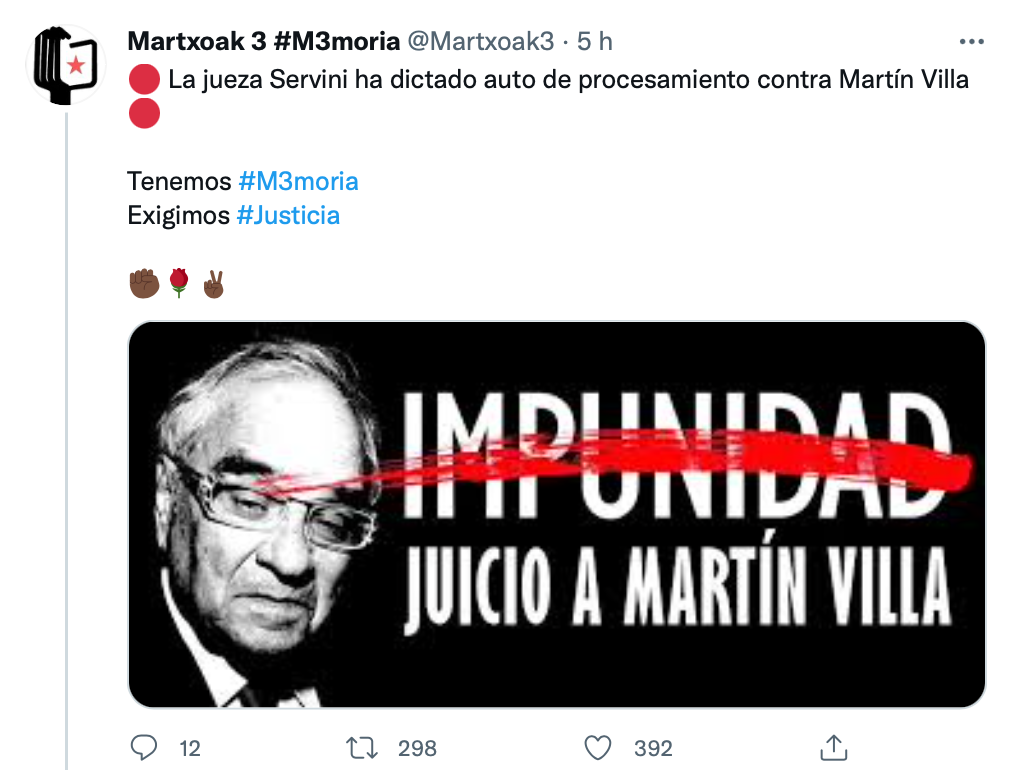Click the share upload icon
The image size is (1012, 770).
coord(833,747)
